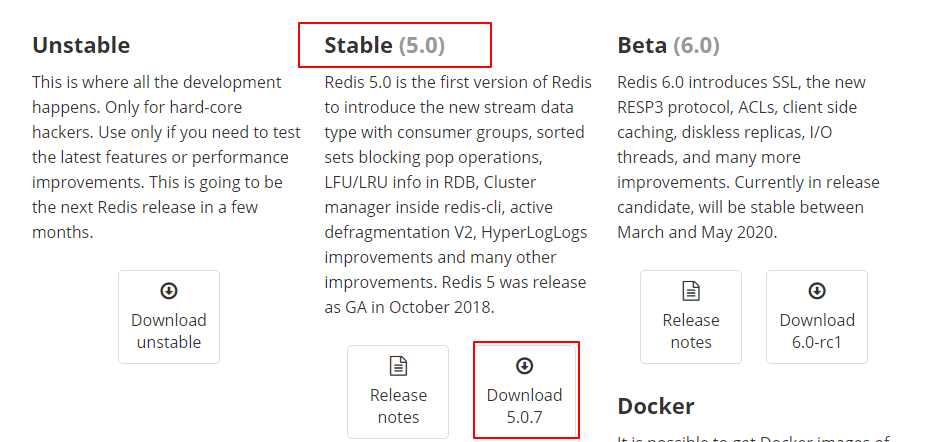Click the "Unstable" section heading
936x442 pixels.
[x=81, y=46]
